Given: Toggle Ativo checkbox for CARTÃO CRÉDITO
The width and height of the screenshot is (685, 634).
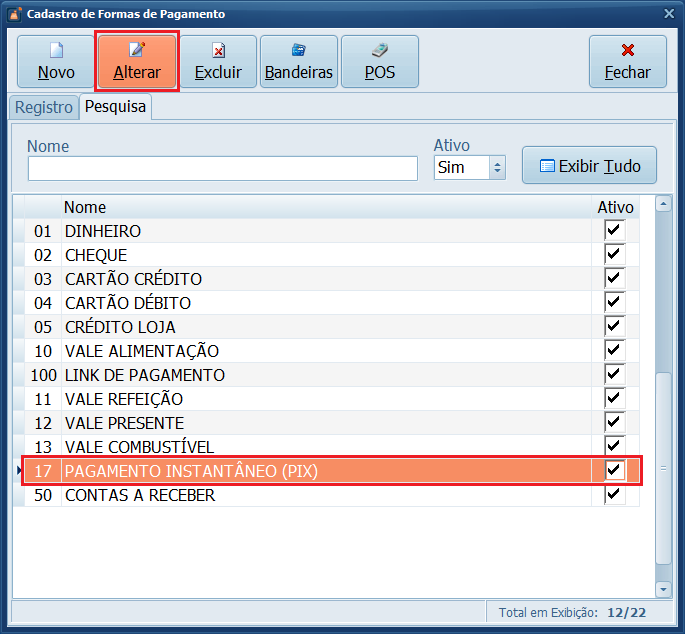Looking at the screenshot, I should tap(614, 279).
